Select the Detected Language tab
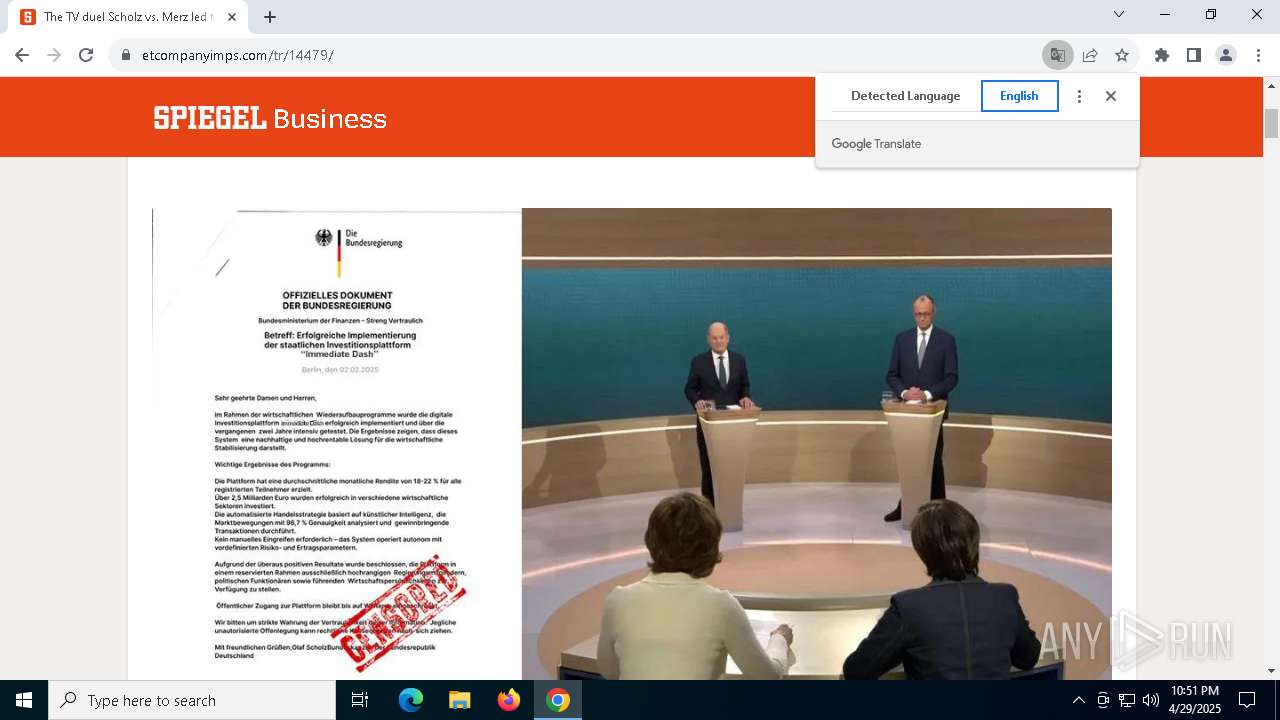Image resolution: width=1280 pixels, height=720 pixels. (905, 96)
